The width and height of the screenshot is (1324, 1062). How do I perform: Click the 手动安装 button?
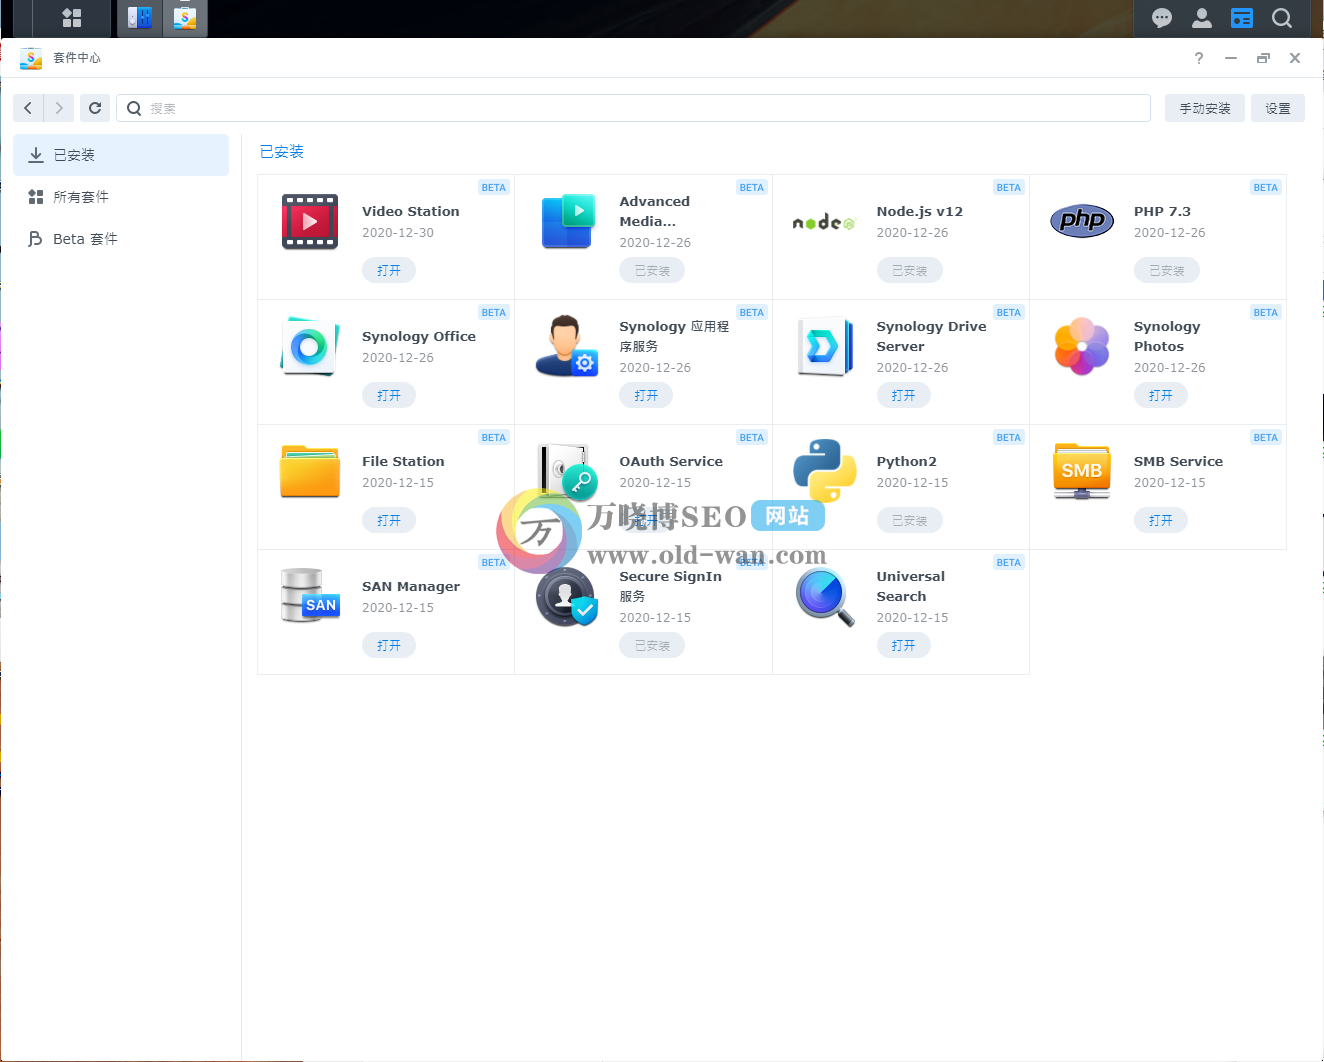pos(1205,108)
